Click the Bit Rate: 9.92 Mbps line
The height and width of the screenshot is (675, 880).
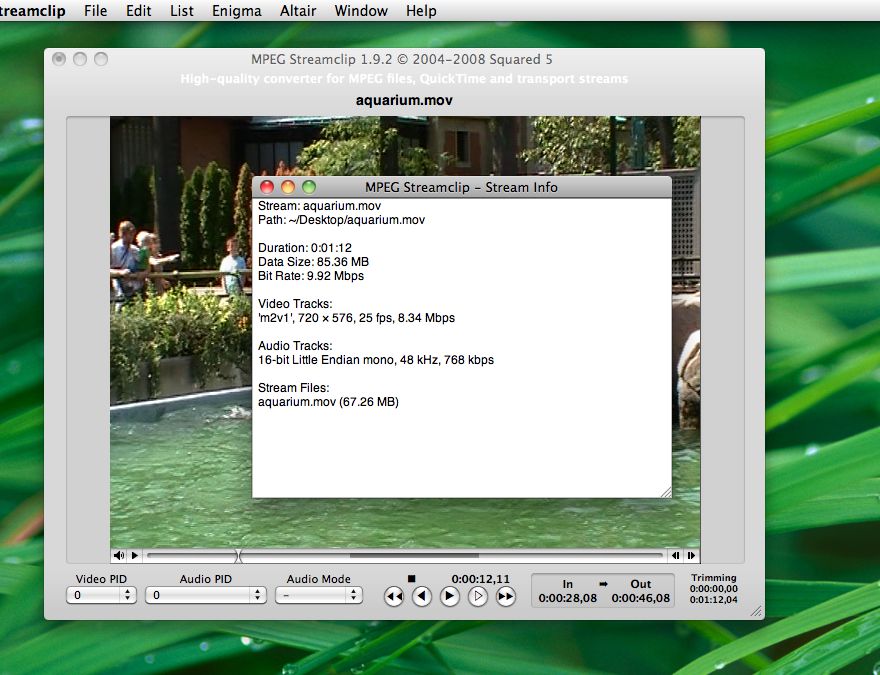point(311,276)
